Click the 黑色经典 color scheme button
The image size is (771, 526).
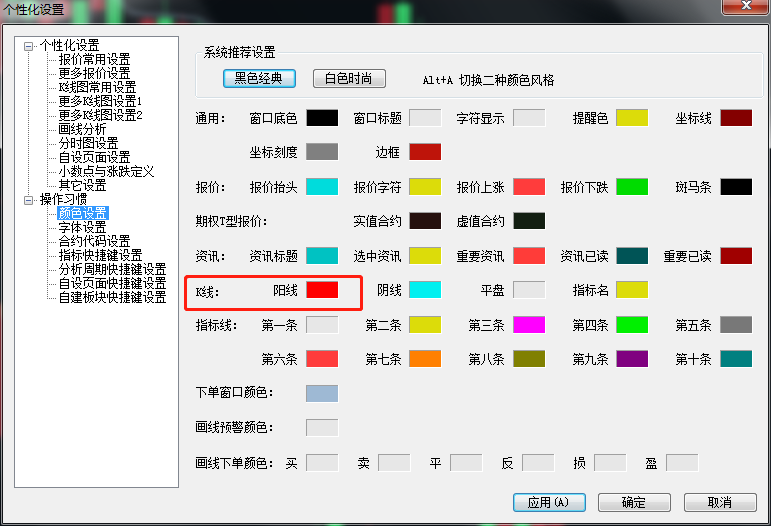point(260,79)
